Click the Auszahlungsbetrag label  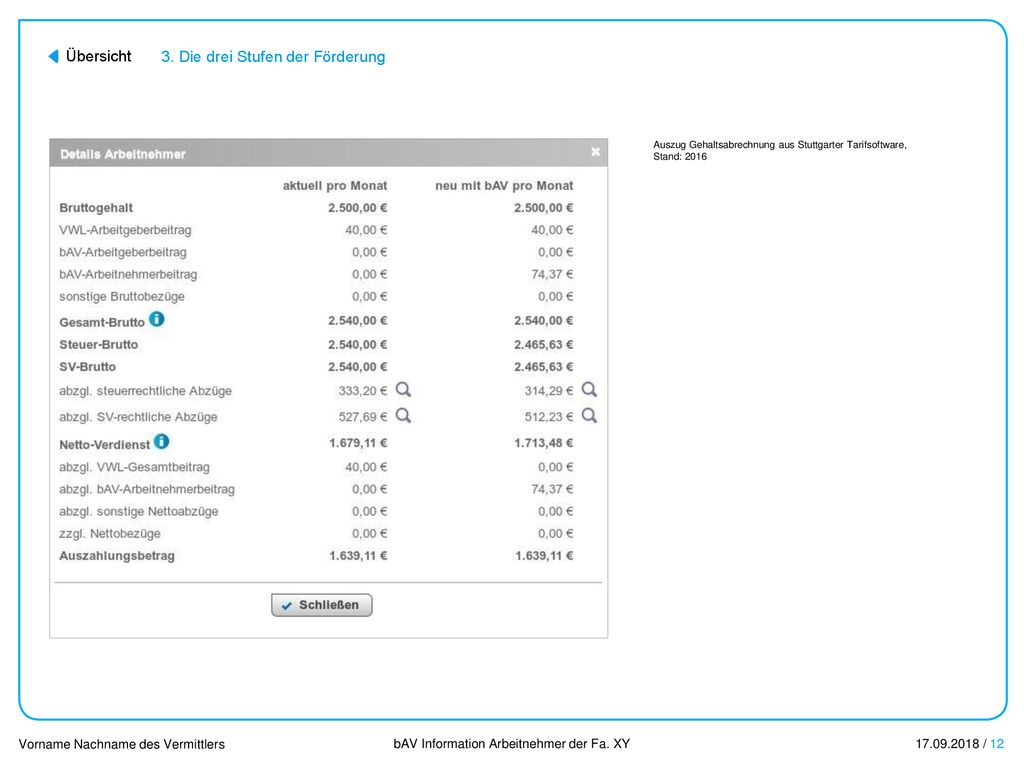tap(117, 556)
